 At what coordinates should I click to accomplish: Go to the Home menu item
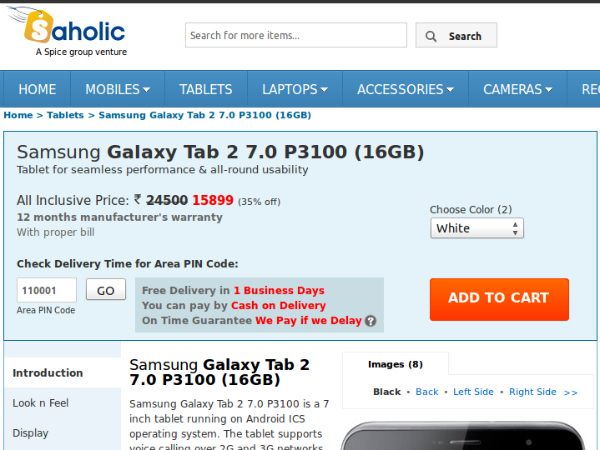click(37, 89)
